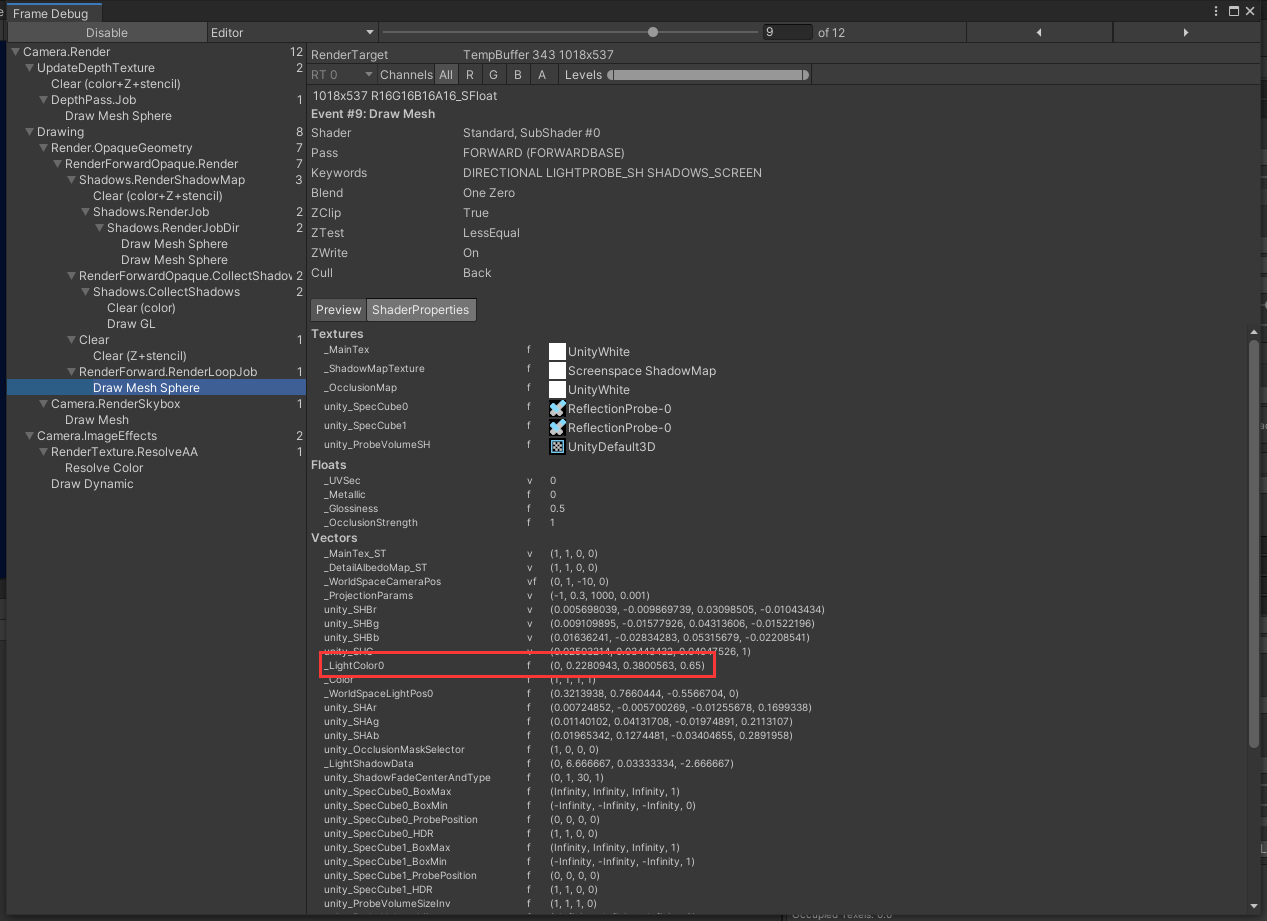Open the Editor connection dropdown
Image resolution: width=1267 pixels, height=921 pixels.
(292, 33)
